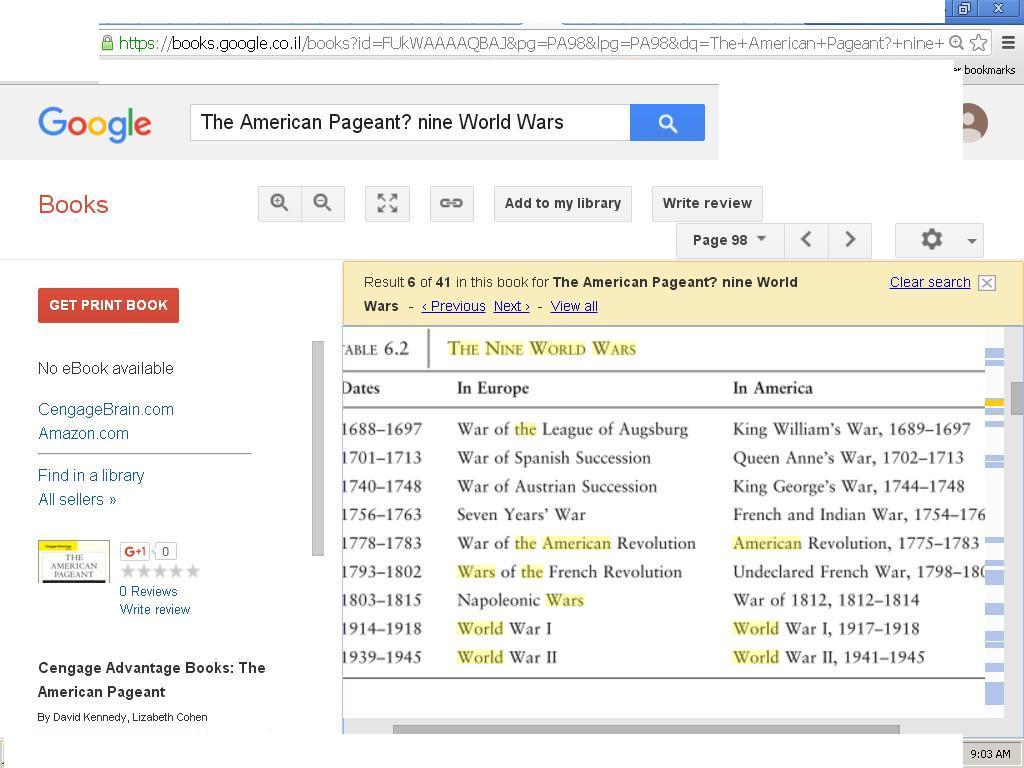Go to the previous page arrow
1024x768 pixels.
click(x=806, y=240)
